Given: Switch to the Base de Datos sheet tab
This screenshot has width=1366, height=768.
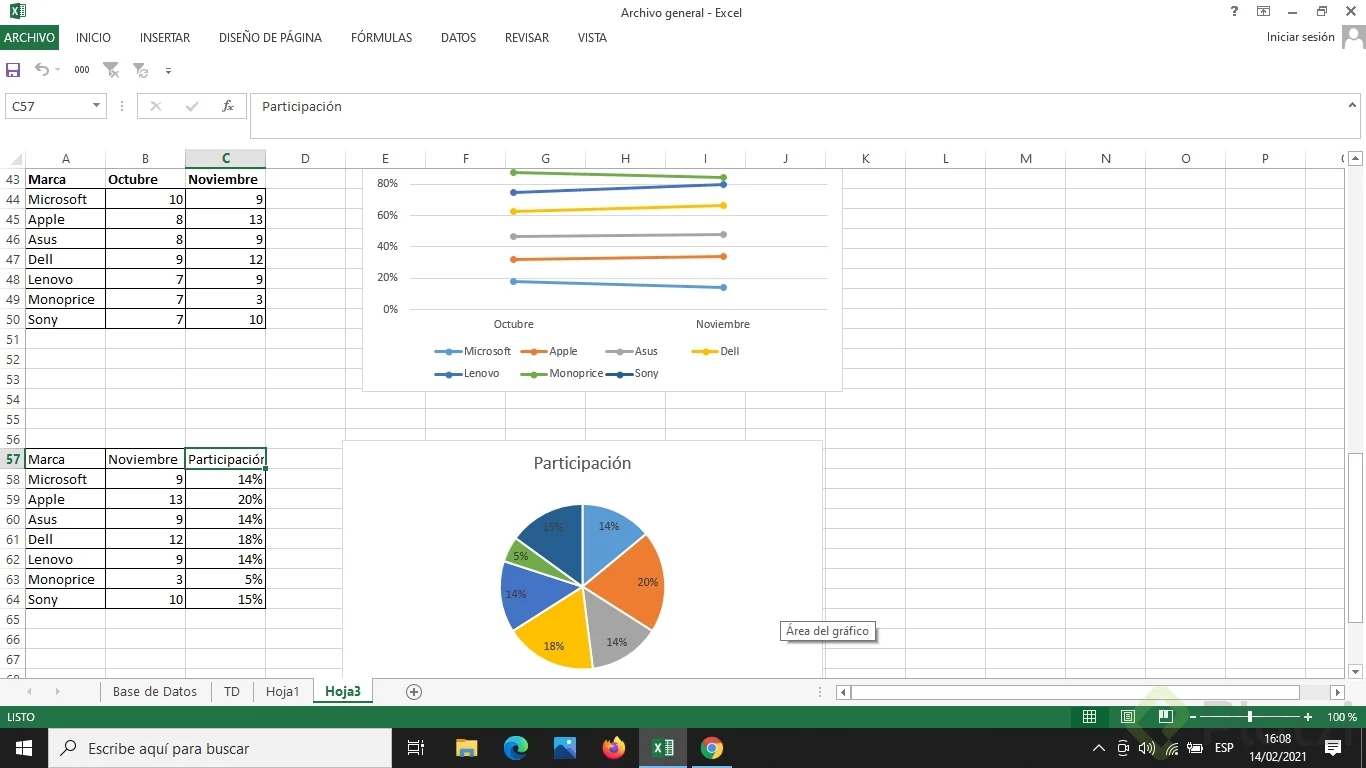Looking at the screenshot, I should point(155,692).
